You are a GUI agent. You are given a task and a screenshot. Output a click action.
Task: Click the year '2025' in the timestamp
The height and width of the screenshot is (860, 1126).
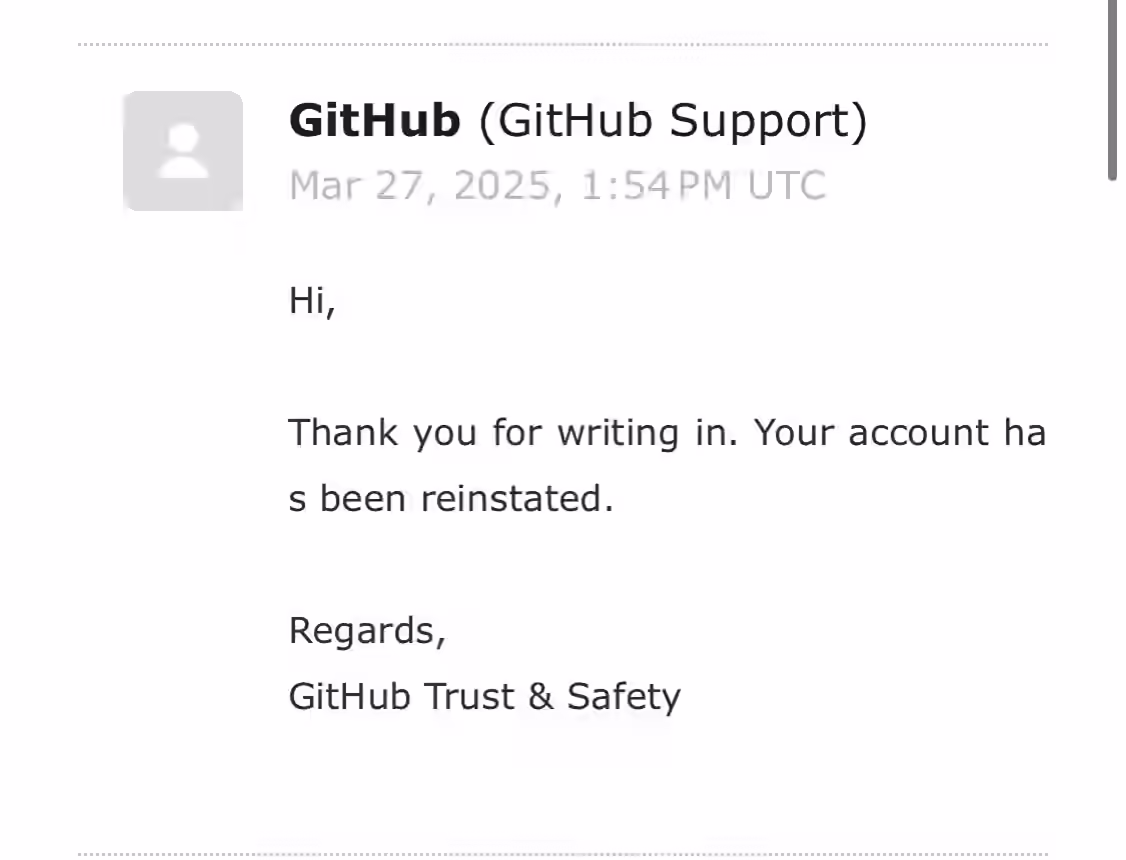(502, 186)
